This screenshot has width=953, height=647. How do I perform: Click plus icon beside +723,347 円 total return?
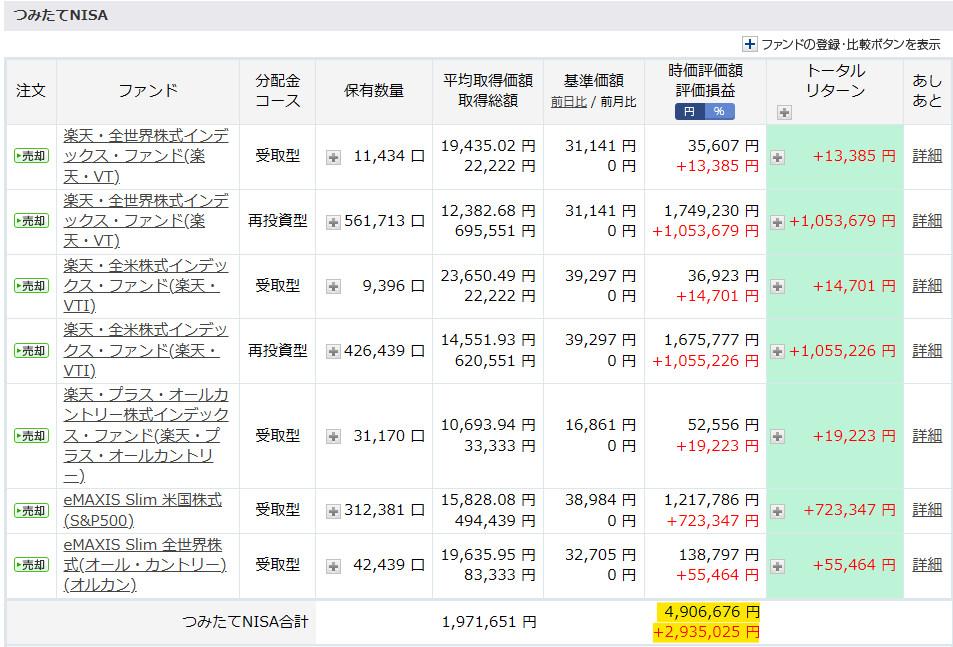777,511
